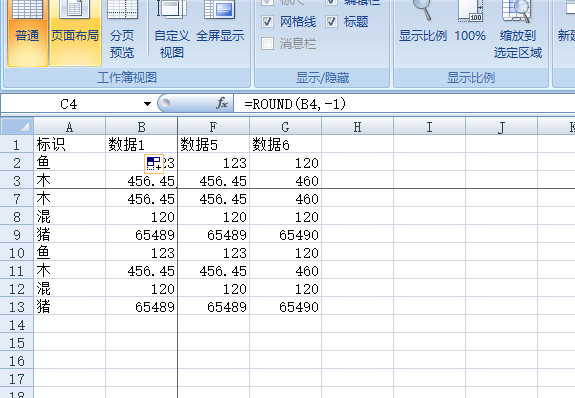Toggle the Gridlines (网格线) checkbox
Viewport: 575px width, 398px height.
[267, 22]
